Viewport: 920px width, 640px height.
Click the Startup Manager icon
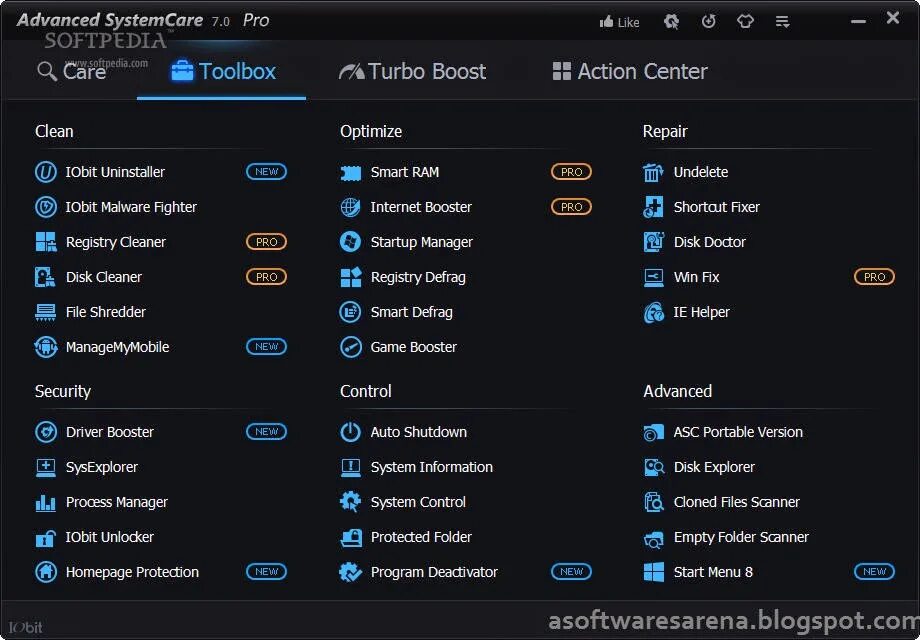(x=351, y=242)
